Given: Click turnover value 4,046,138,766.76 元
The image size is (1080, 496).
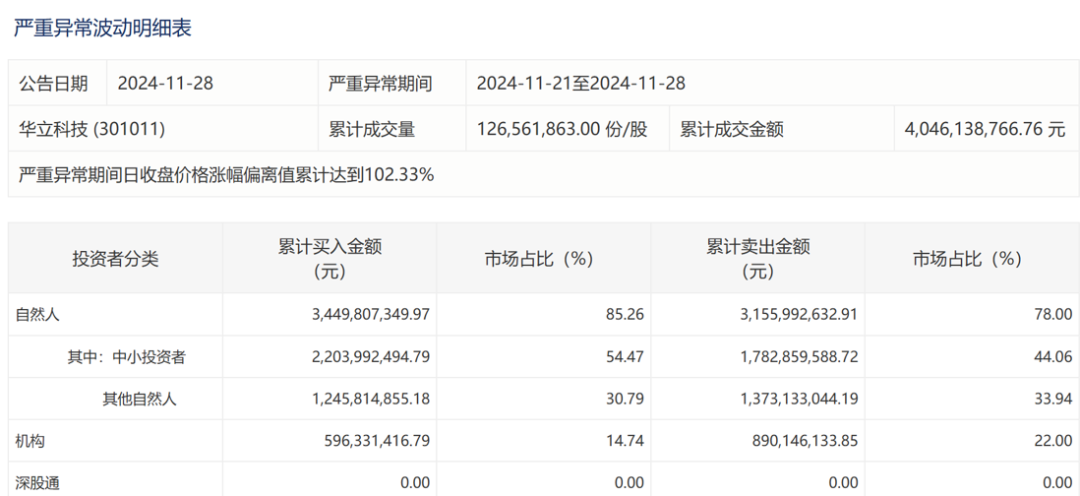Looking at the screenshot, I should pyautogui.click(x=985, y=130).
